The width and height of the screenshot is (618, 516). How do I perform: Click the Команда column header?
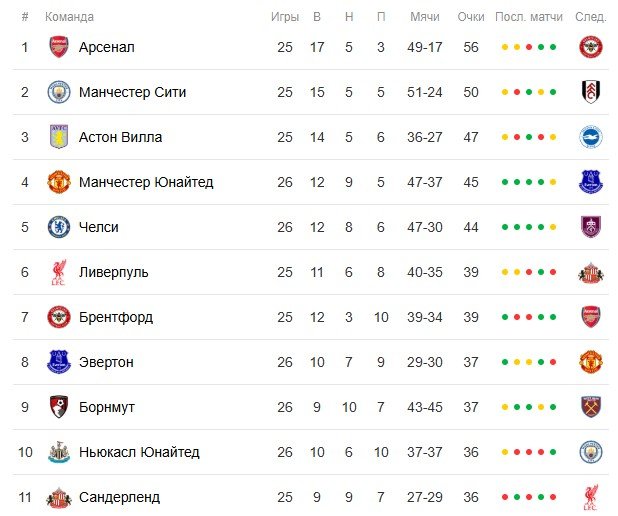coord(70,17)
